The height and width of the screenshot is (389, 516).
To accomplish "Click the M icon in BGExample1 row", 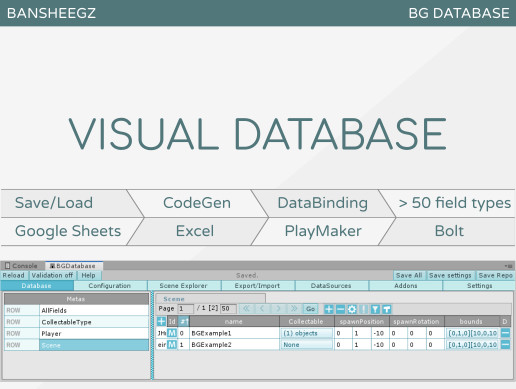I will click(x=172, y=333).
